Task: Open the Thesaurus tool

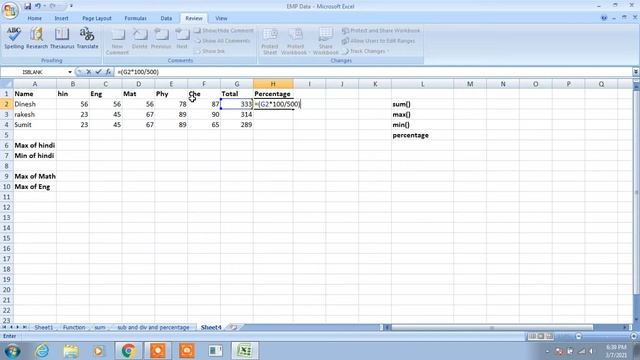Action: point(62,38)
